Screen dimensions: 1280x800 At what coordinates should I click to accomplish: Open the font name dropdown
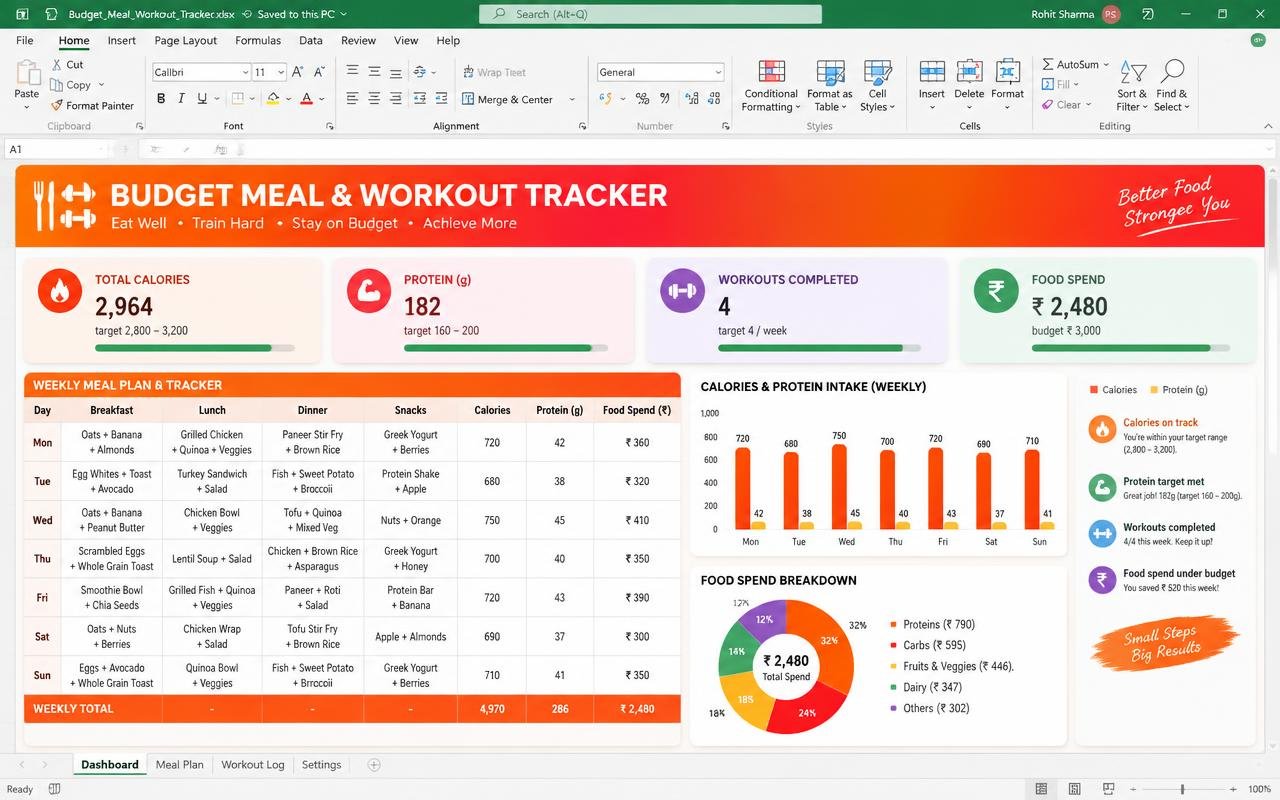(x=245, y=72)
